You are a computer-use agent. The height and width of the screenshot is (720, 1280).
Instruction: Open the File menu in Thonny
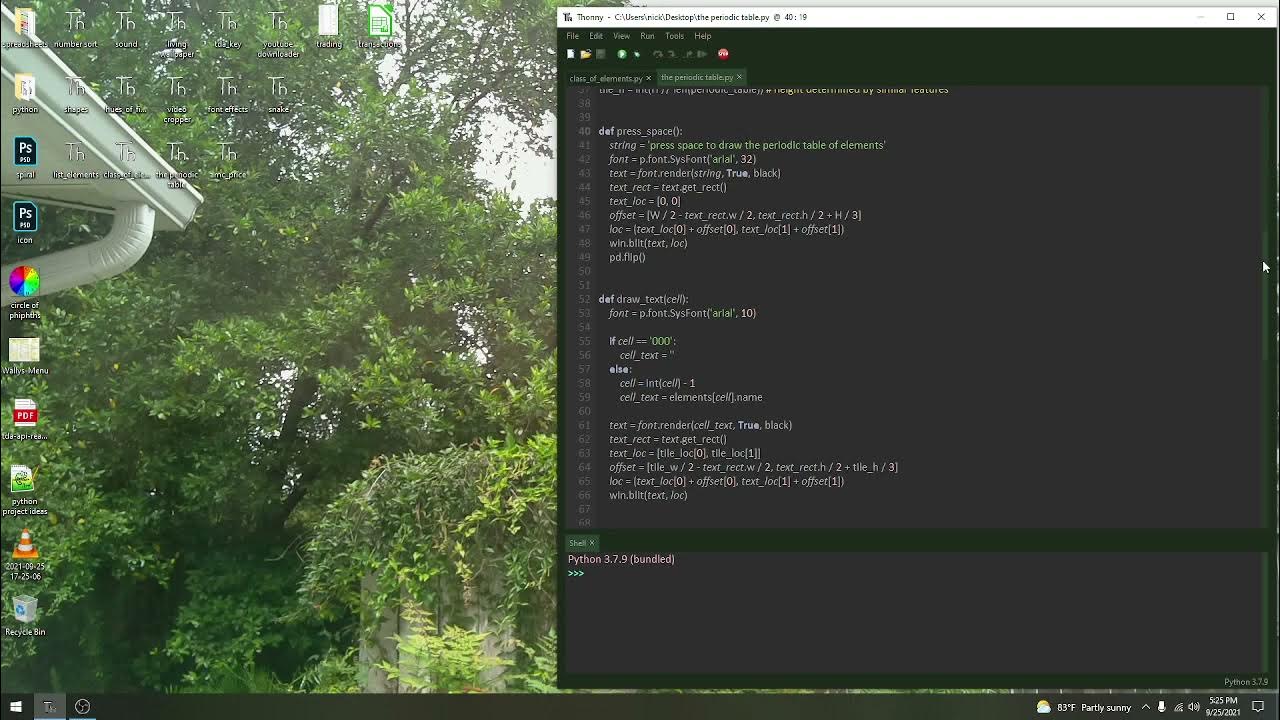(x=573, y=36)
